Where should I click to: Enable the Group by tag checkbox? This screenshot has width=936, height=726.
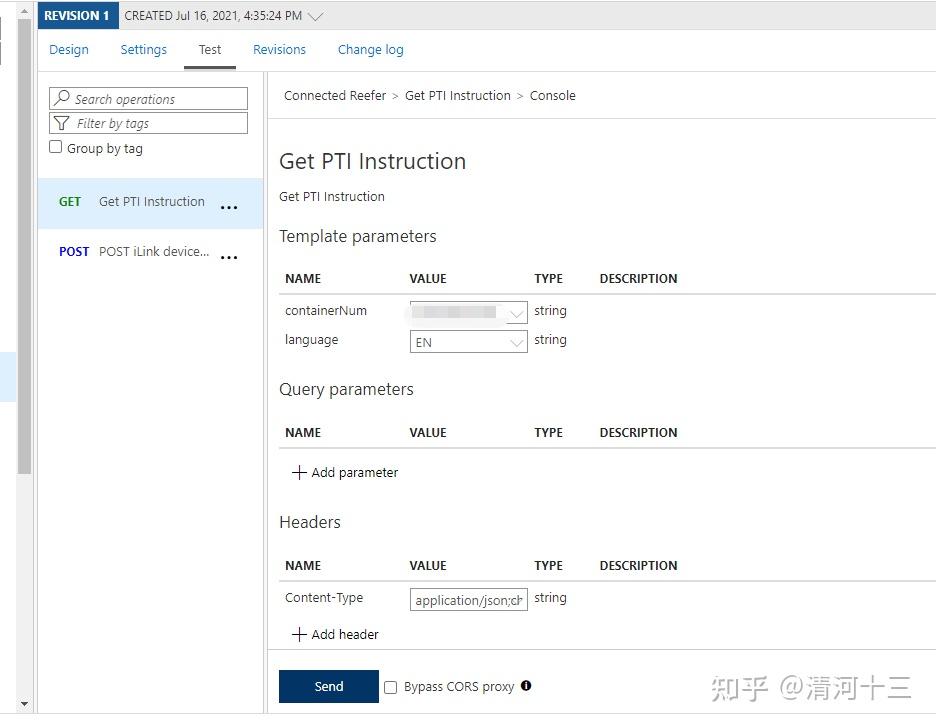[x=55, y=146]
